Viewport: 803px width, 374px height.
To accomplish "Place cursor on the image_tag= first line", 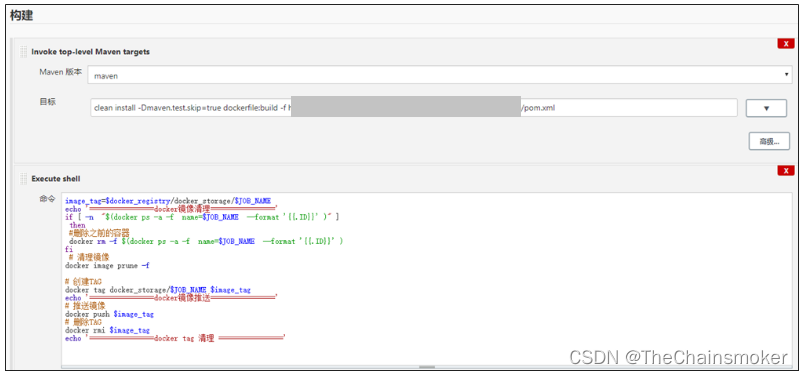I will (x=168, y=201).
